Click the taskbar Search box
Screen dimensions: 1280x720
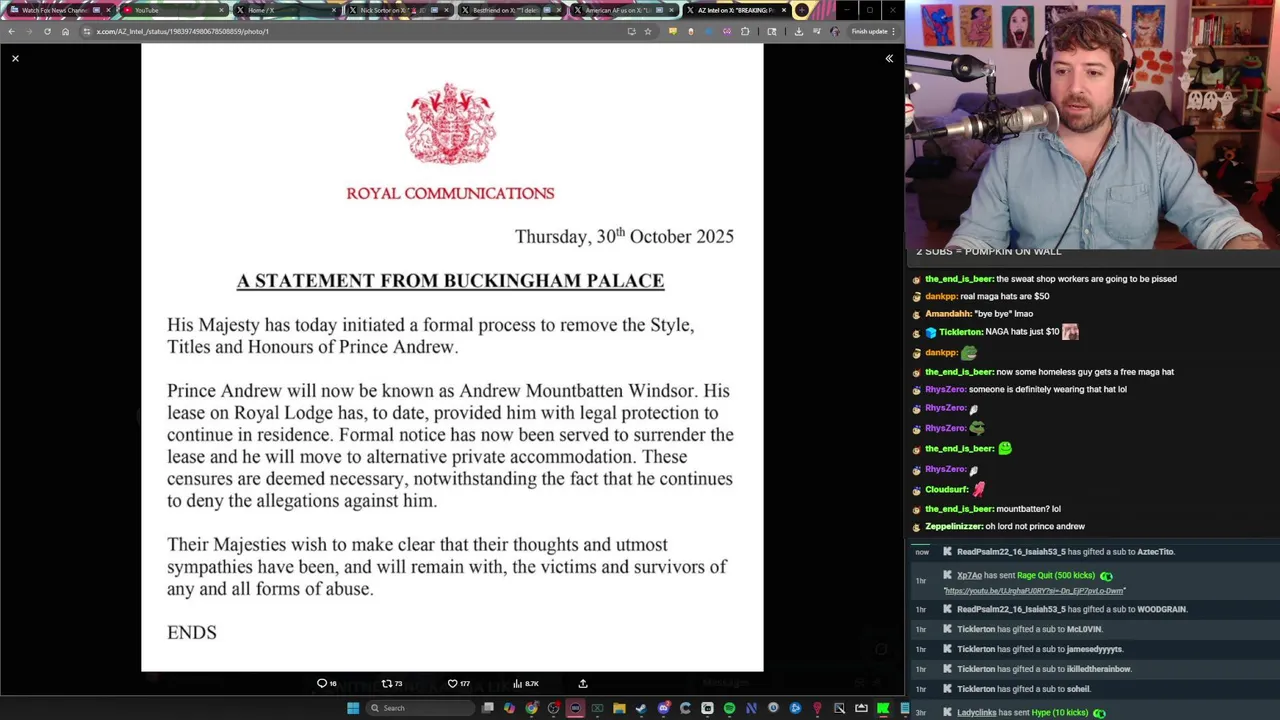click(x=420, y=708)
